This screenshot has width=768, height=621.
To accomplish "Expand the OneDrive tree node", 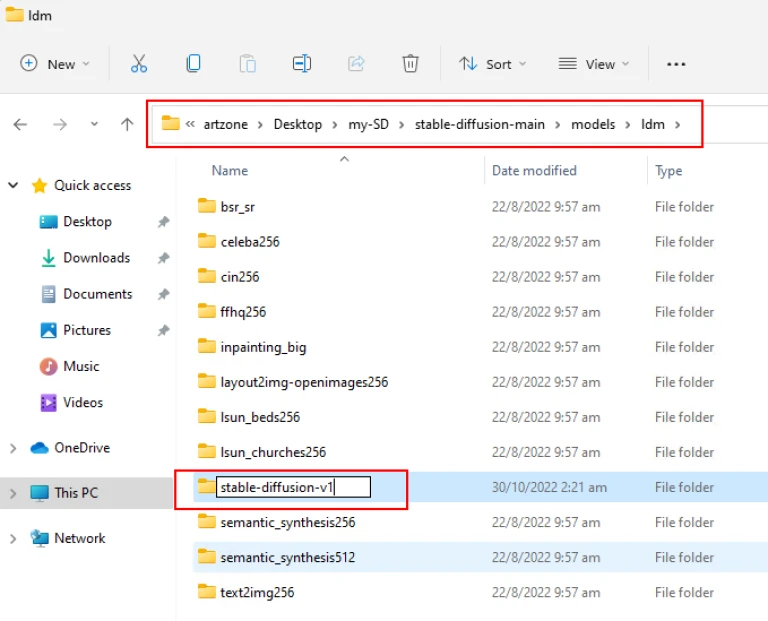I will coord(13,448).
